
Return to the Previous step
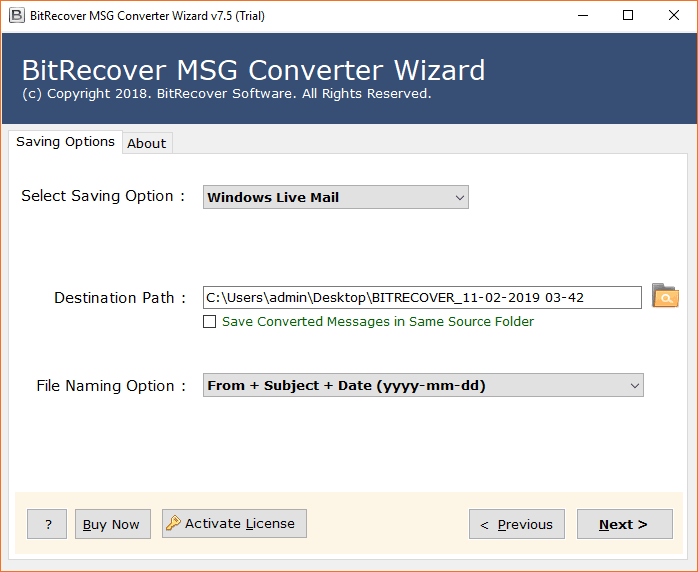pos(517,524)
